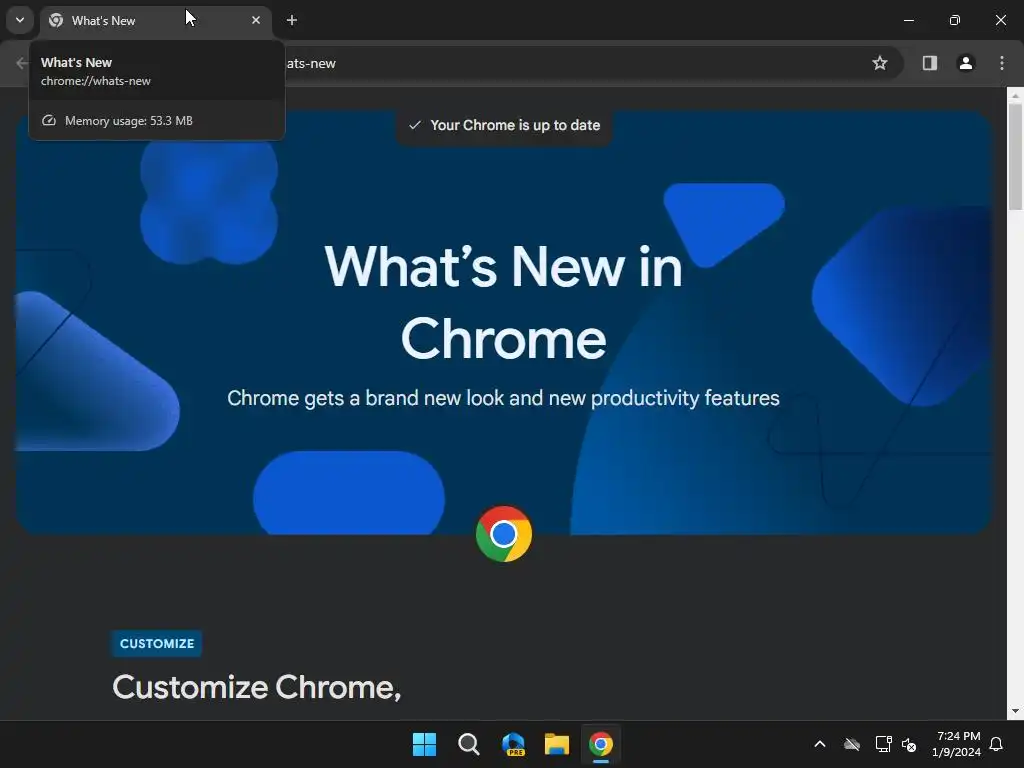Viewport: 1024px width, 768px height.
Task: Click the memory usage text in tab tooltip
Action: click(129, 121)
